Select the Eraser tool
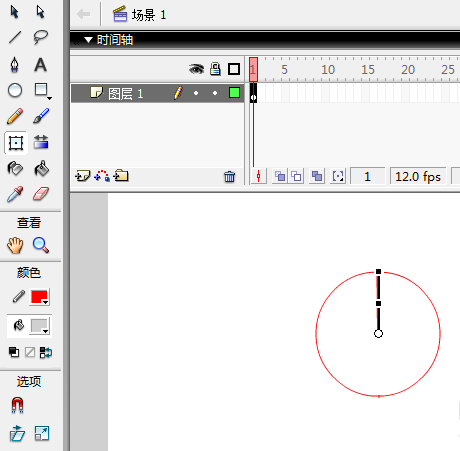 [41, 194]
